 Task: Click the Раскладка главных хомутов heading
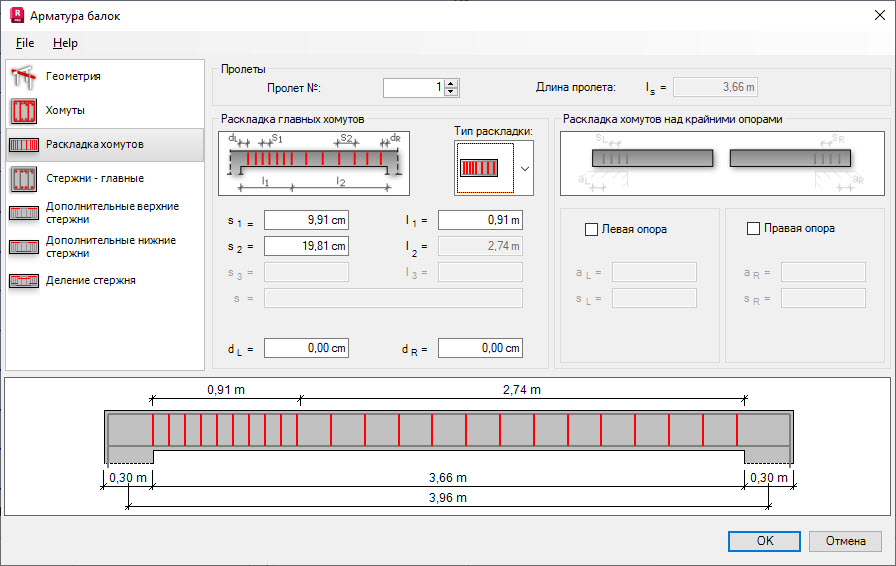(293, 119)
